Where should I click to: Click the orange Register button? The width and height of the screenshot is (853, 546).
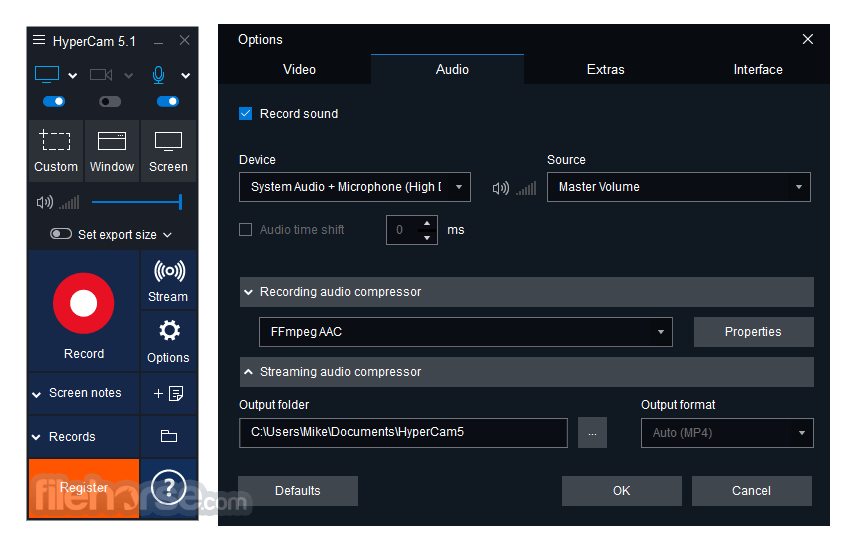[84, 488]
